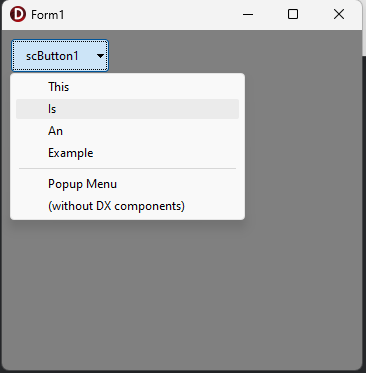Image resolution: width=366 pixels, height=373 pixels.
Task: Click the Delphi app icon in the Form1 title bar
Action: pyautogui.click(x=18, y=14)
